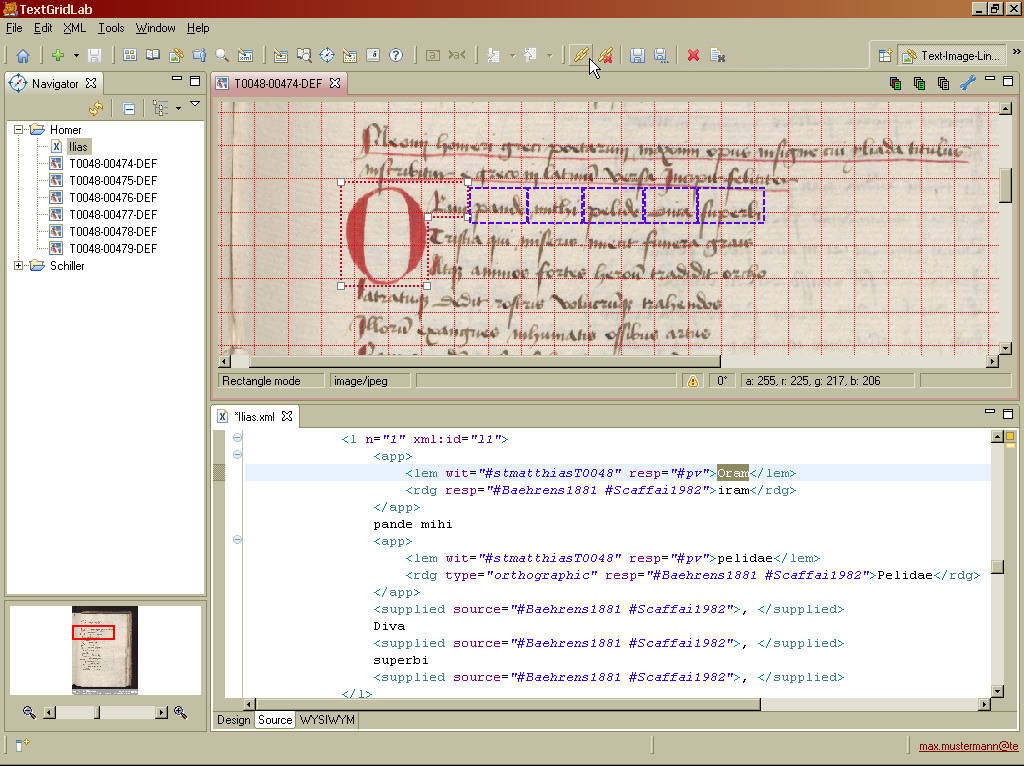The image size is (1024, 766).
Task: Toggle the chain link tool in toolbar
Action: 580,56
